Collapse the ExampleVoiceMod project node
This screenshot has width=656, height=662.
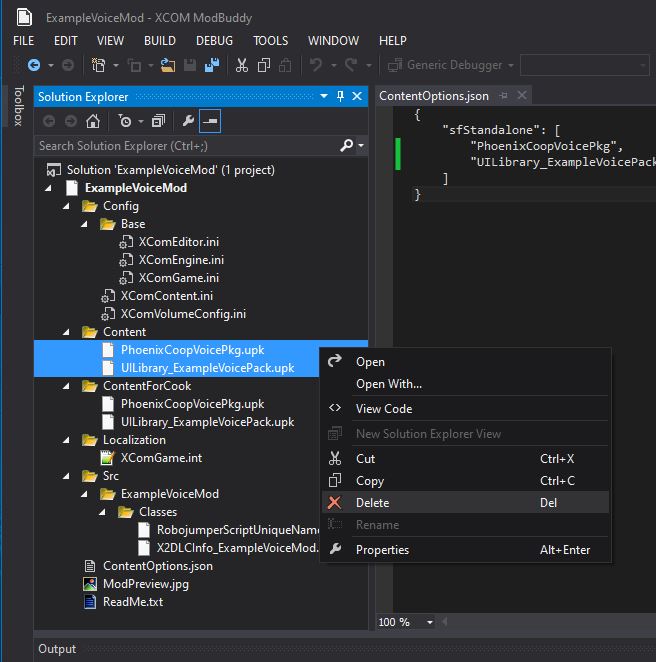pyautogui.click(x=49, y=188)
